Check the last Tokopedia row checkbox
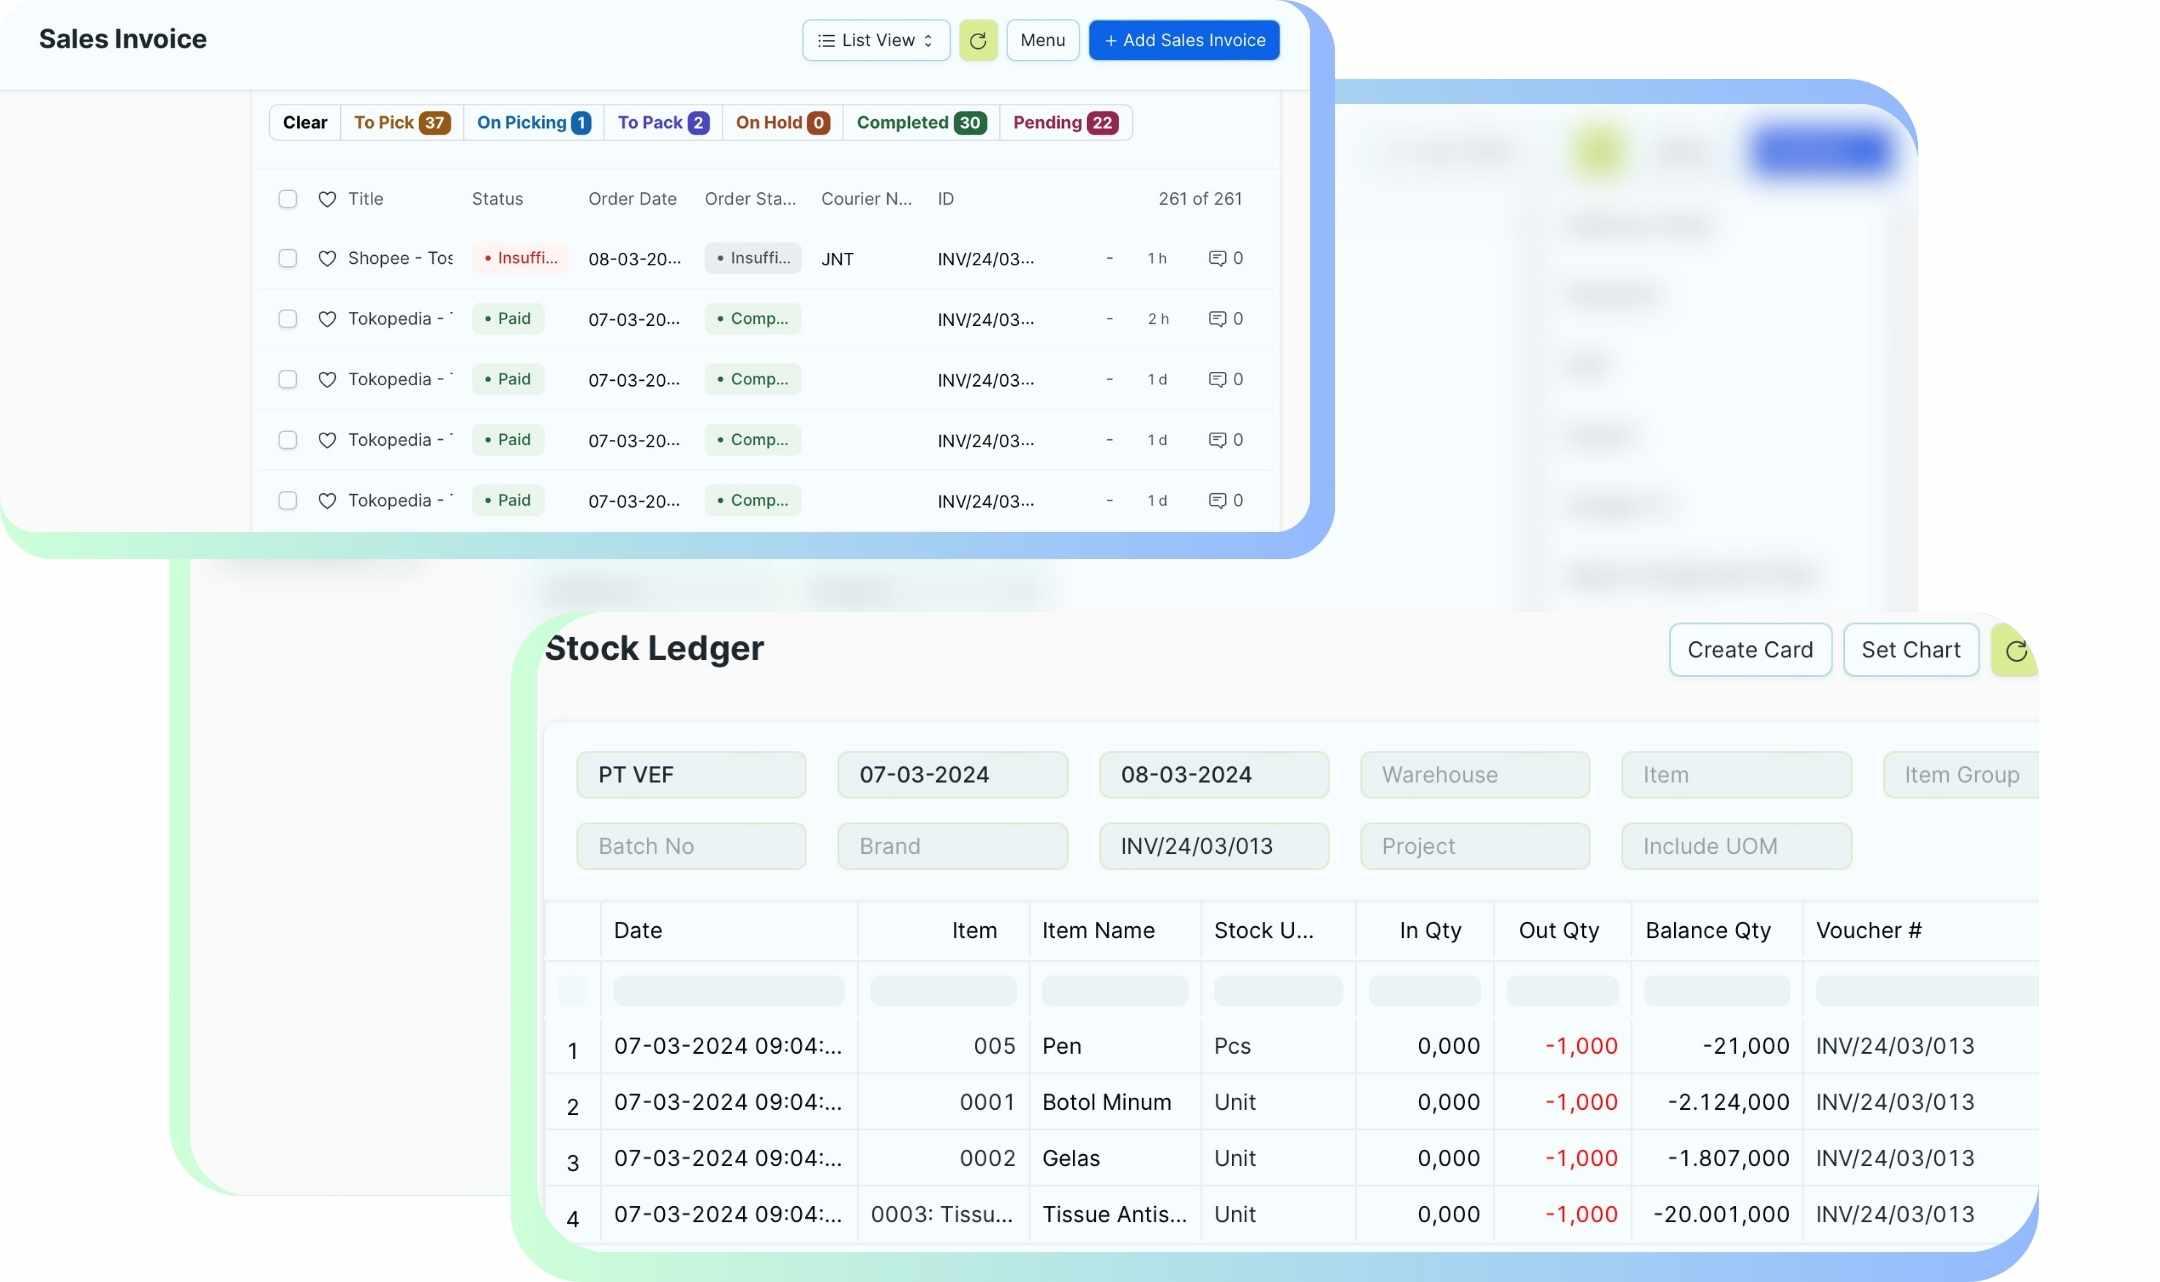Screen dimensions: 2160x1282 tap(288, 501)
